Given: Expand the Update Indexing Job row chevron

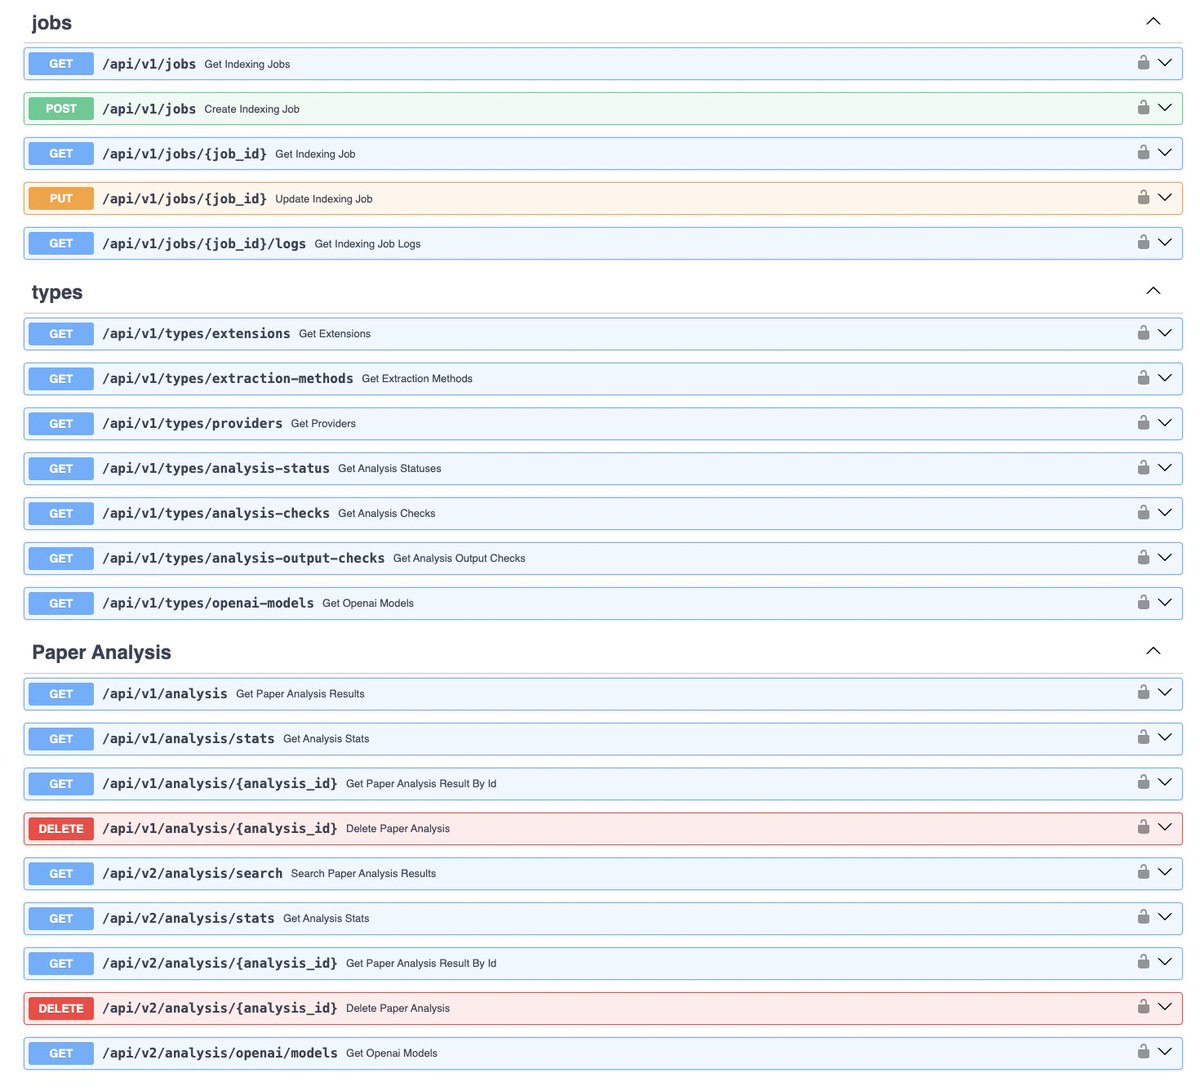Looking at the screenshot, I should click(x=1165, y=198).
